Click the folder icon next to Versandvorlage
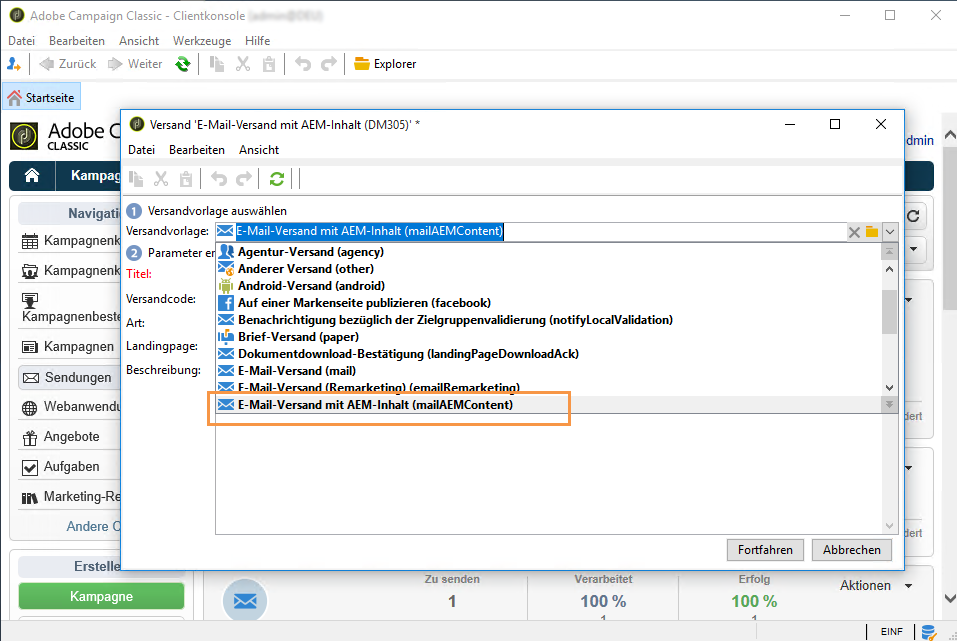Viewport: 957px width, 641px height. click(x=872, y=232)
